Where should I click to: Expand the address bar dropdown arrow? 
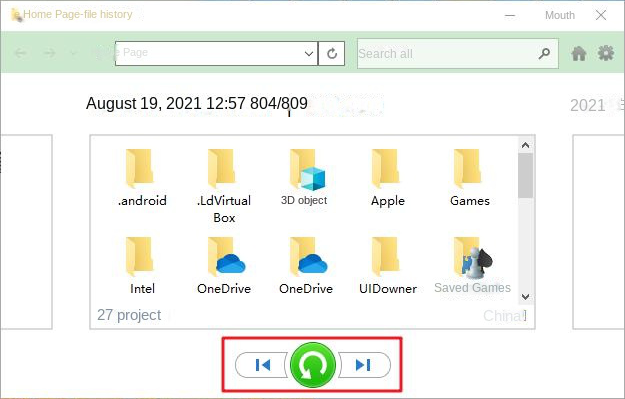pyautogui.click(x=309, y=53)
